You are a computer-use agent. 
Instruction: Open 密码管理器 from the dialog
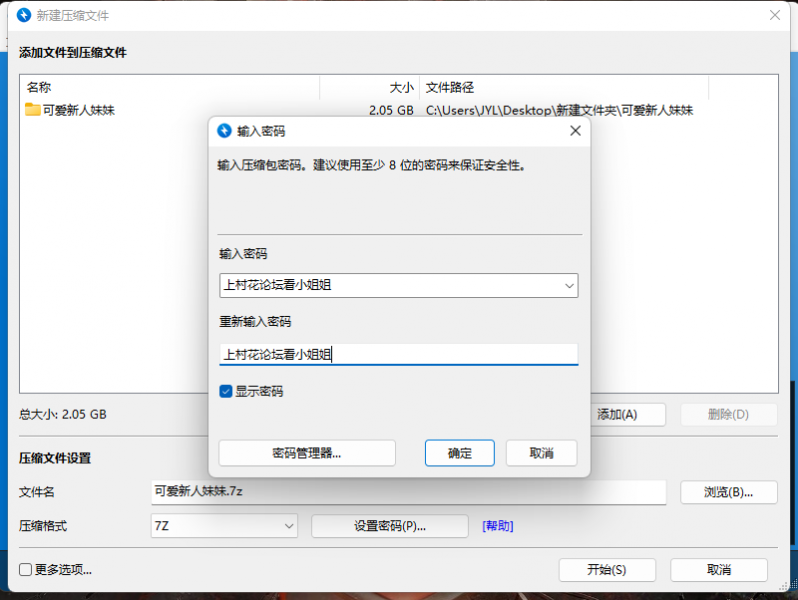[307, 453]
